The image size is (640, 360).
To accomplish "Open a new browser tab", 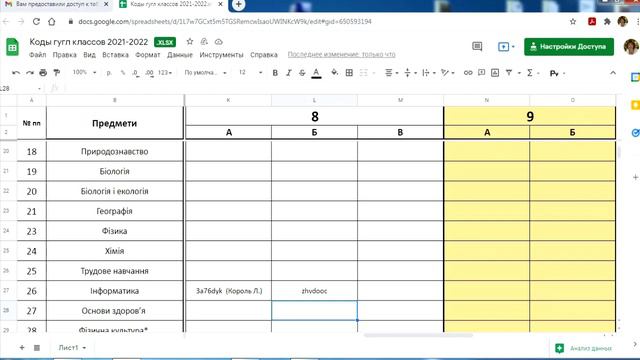I will pos(238,4).
